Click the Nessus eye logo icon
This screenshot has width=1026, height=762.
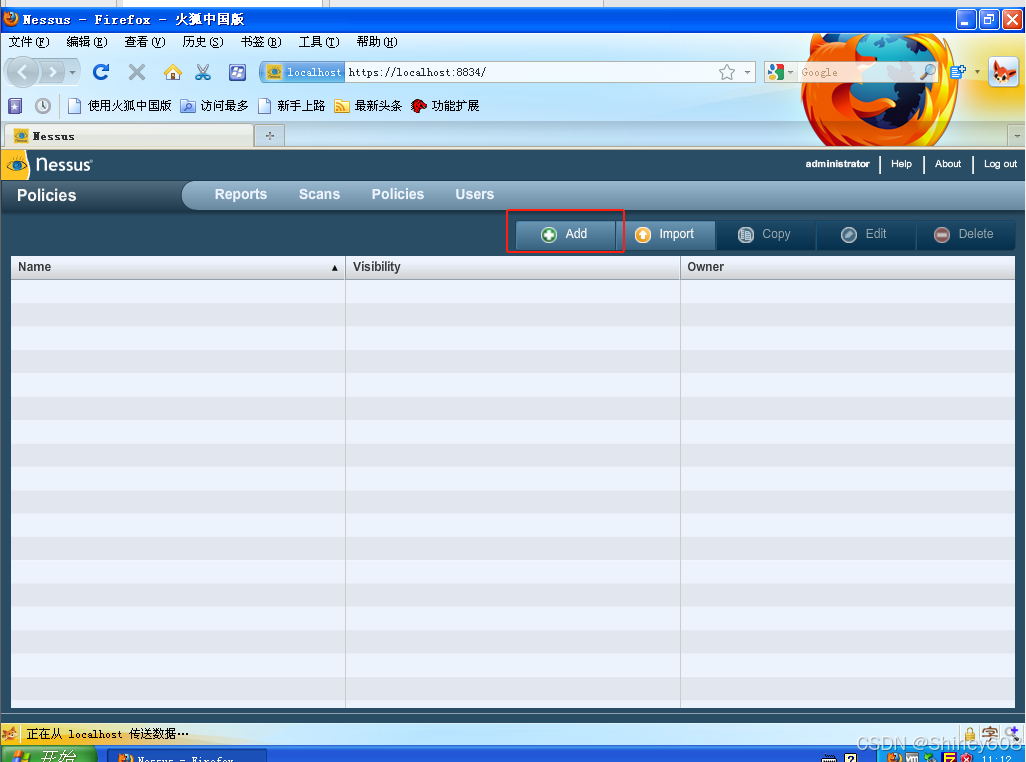tap(16, 165)
